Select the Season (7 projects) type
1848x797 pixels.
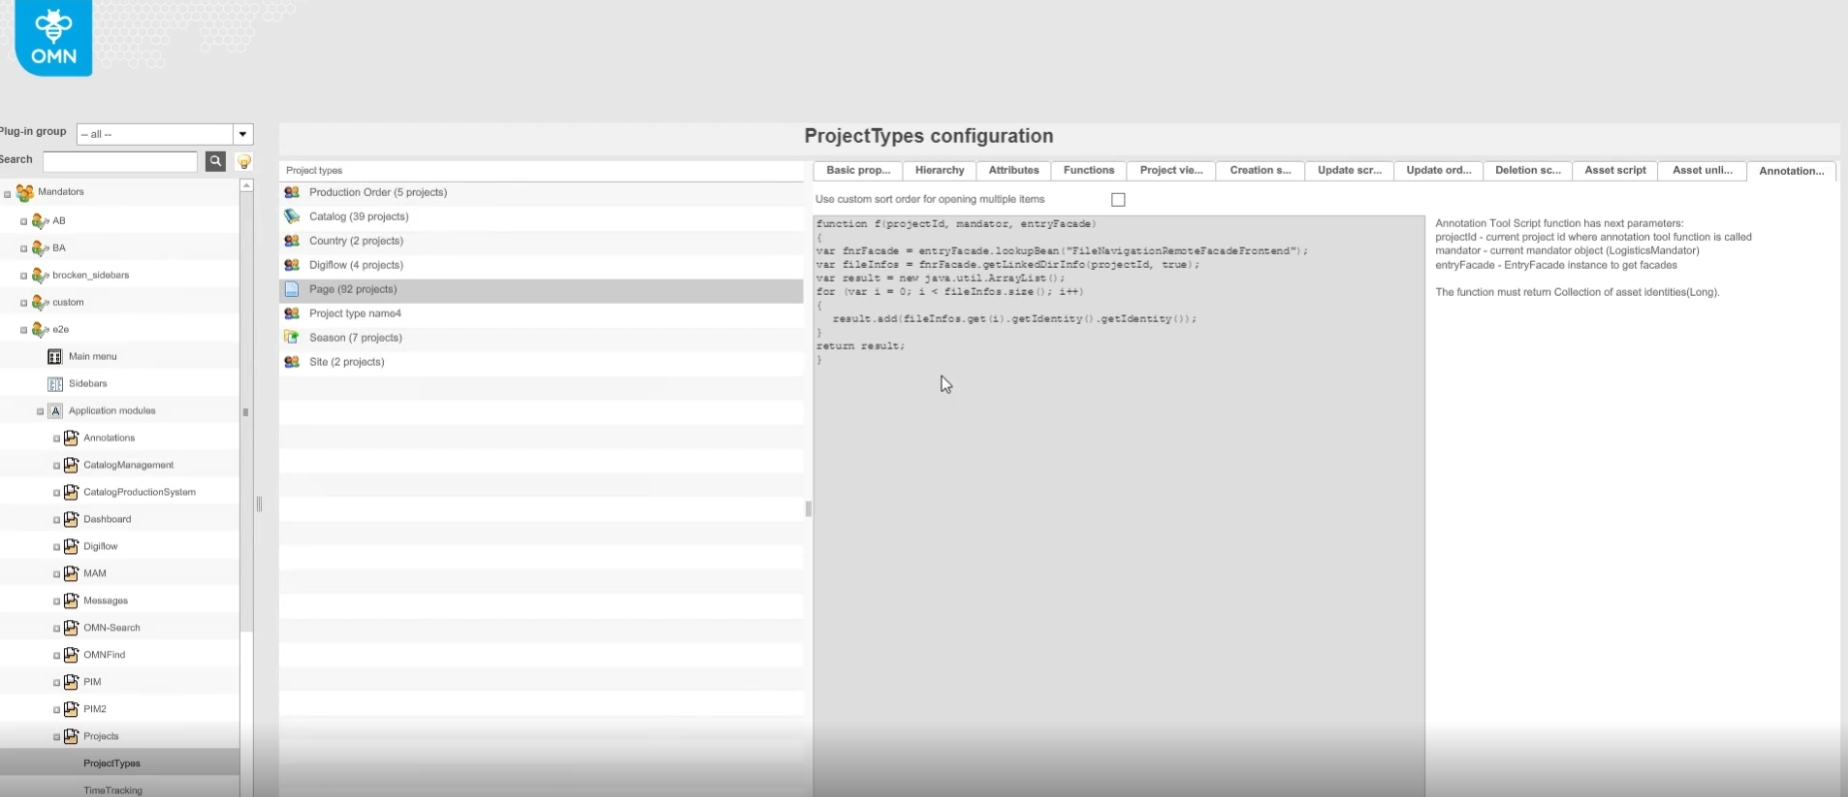pos(541,337)
